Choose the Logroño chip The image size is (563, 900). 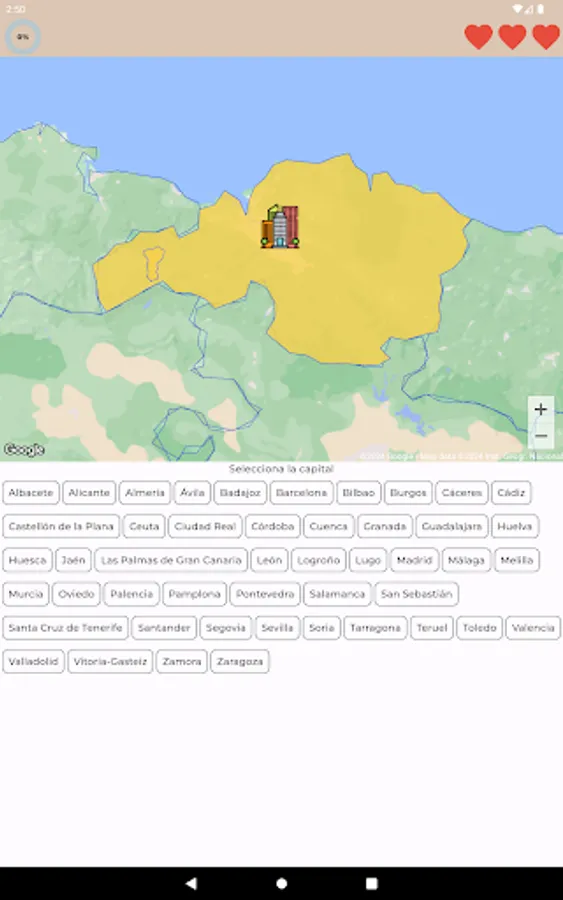(319, 560)
